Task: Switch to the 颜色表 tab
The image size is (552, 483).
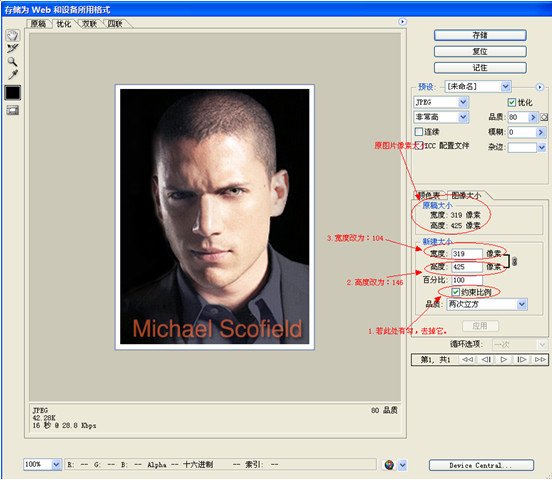Action: click(429, 195)
